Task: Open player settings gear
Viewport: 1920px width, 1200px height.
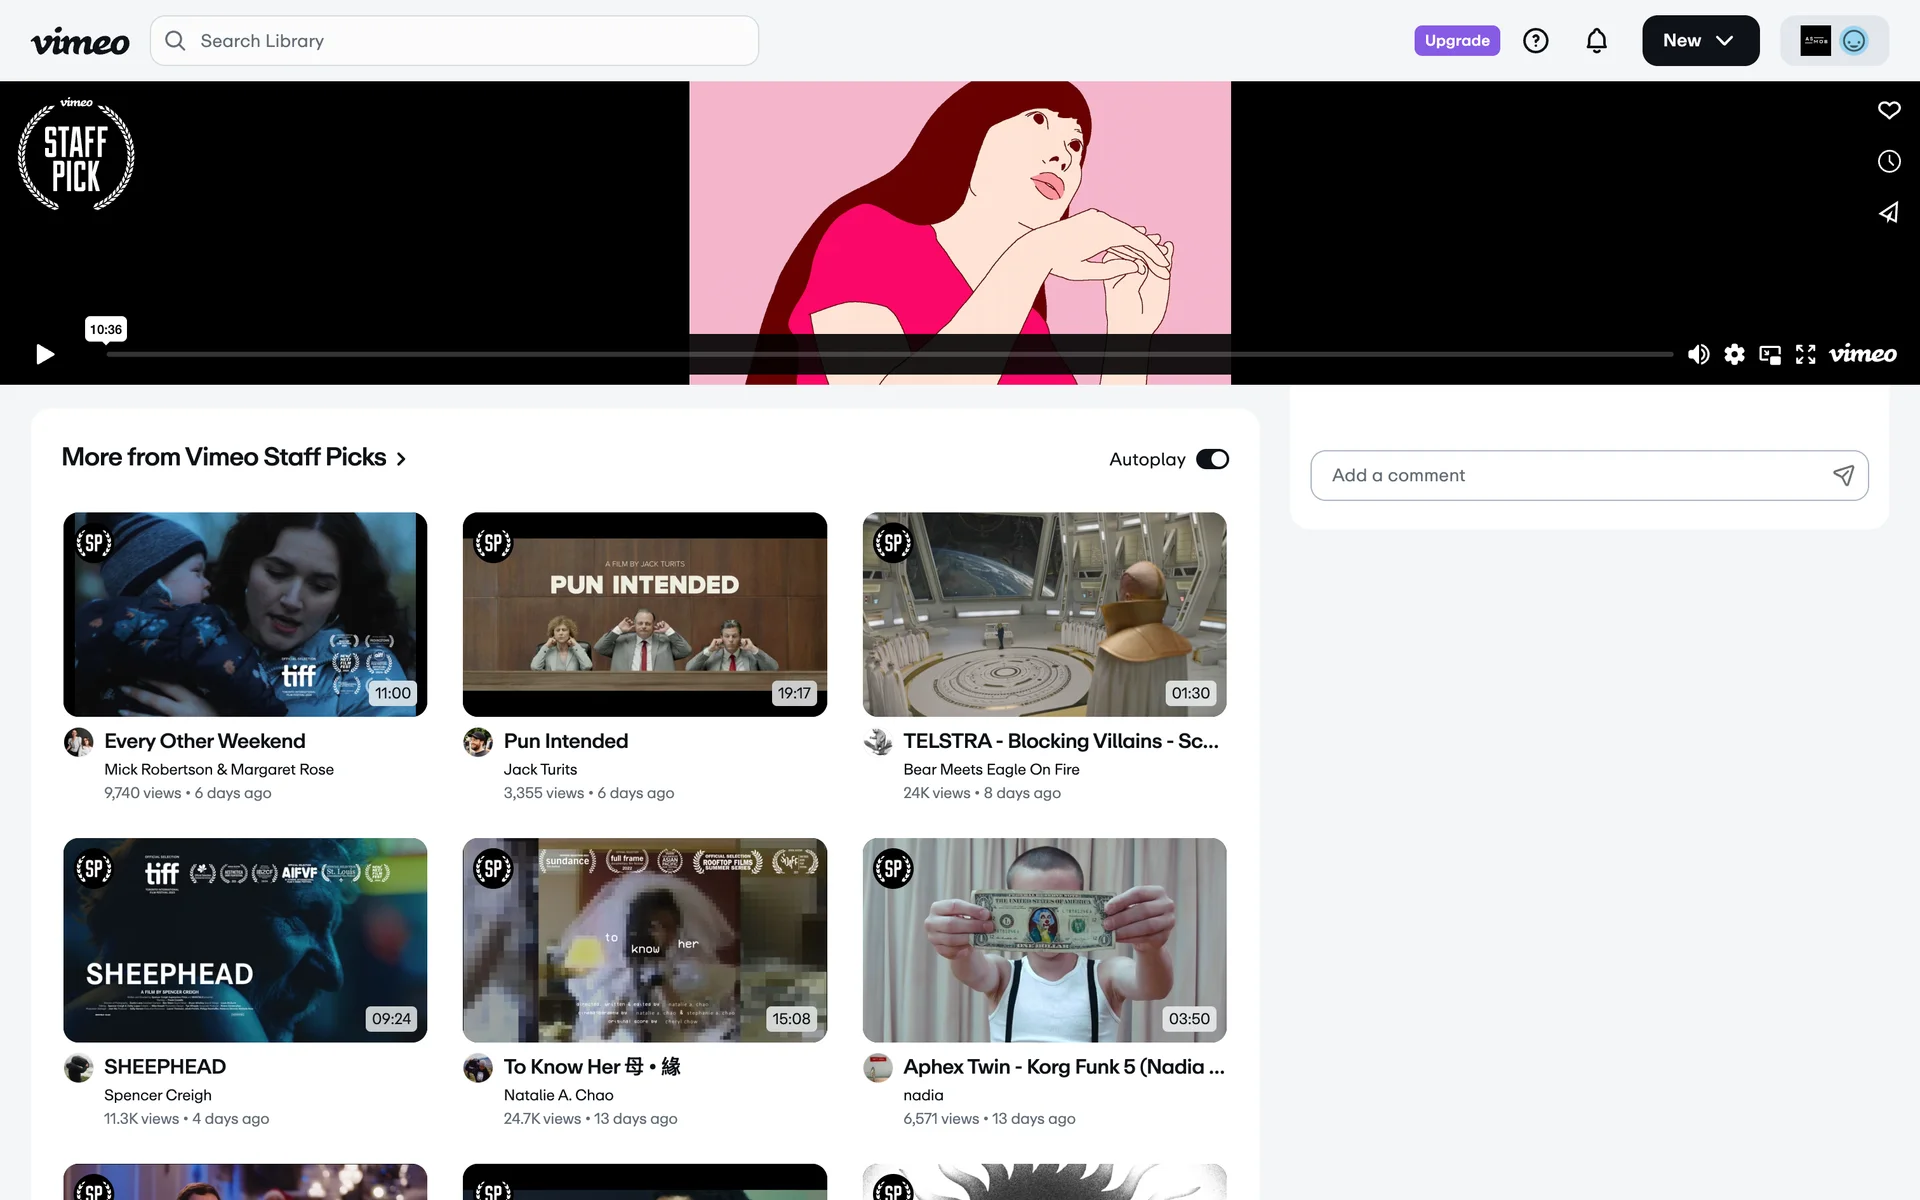Action: click(x=1734, y=354)
